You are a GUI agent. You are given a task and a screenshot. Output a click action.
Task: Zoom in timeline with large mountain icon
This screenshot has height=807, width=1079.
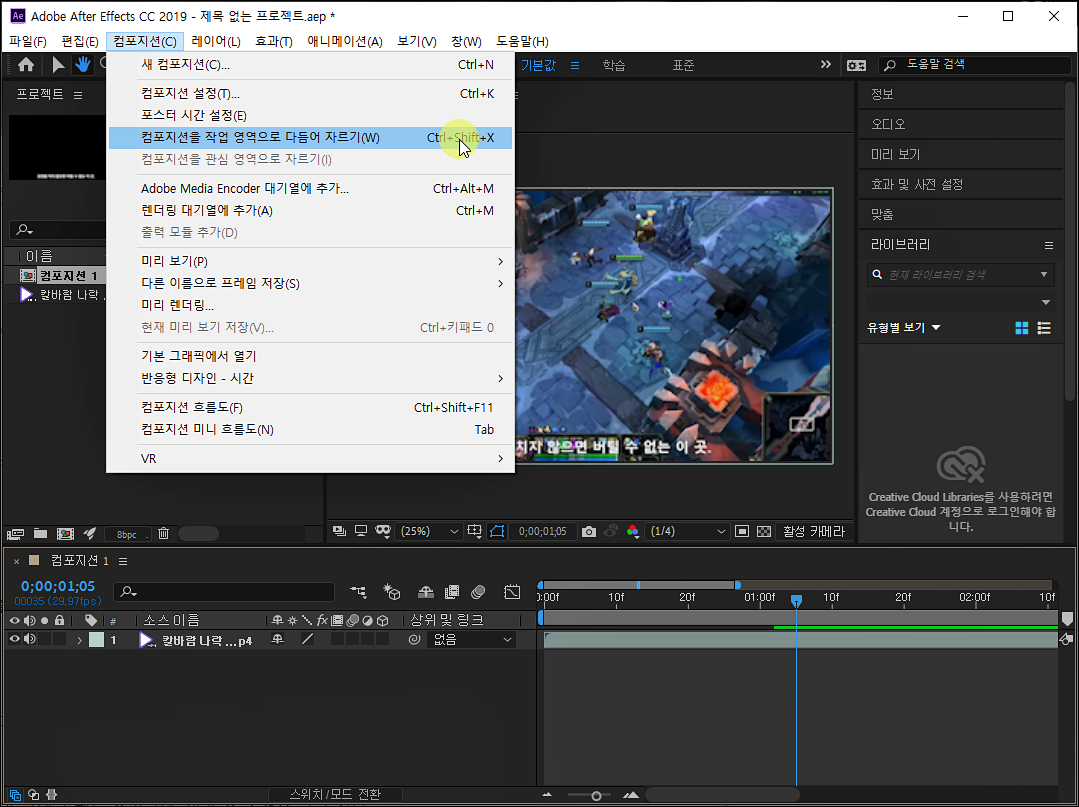click(631, 795)
